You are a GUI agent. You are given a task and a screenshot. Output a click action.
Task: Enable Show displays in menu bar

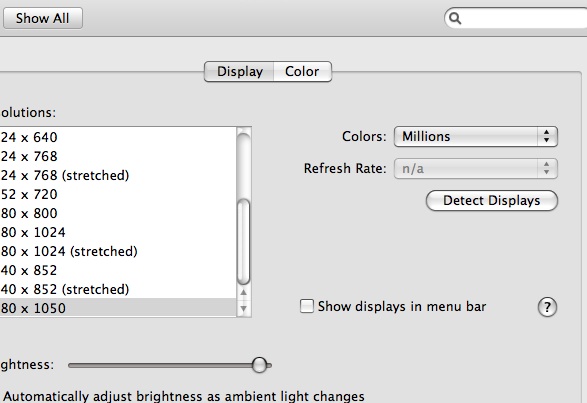click(x=307, y=306)
